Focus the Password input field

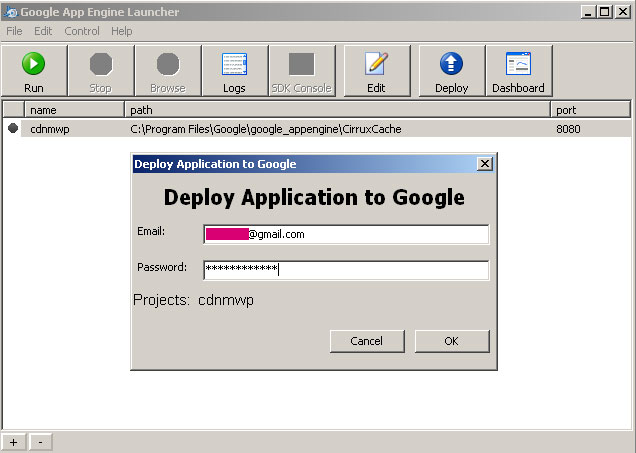[x=346, y=270]
